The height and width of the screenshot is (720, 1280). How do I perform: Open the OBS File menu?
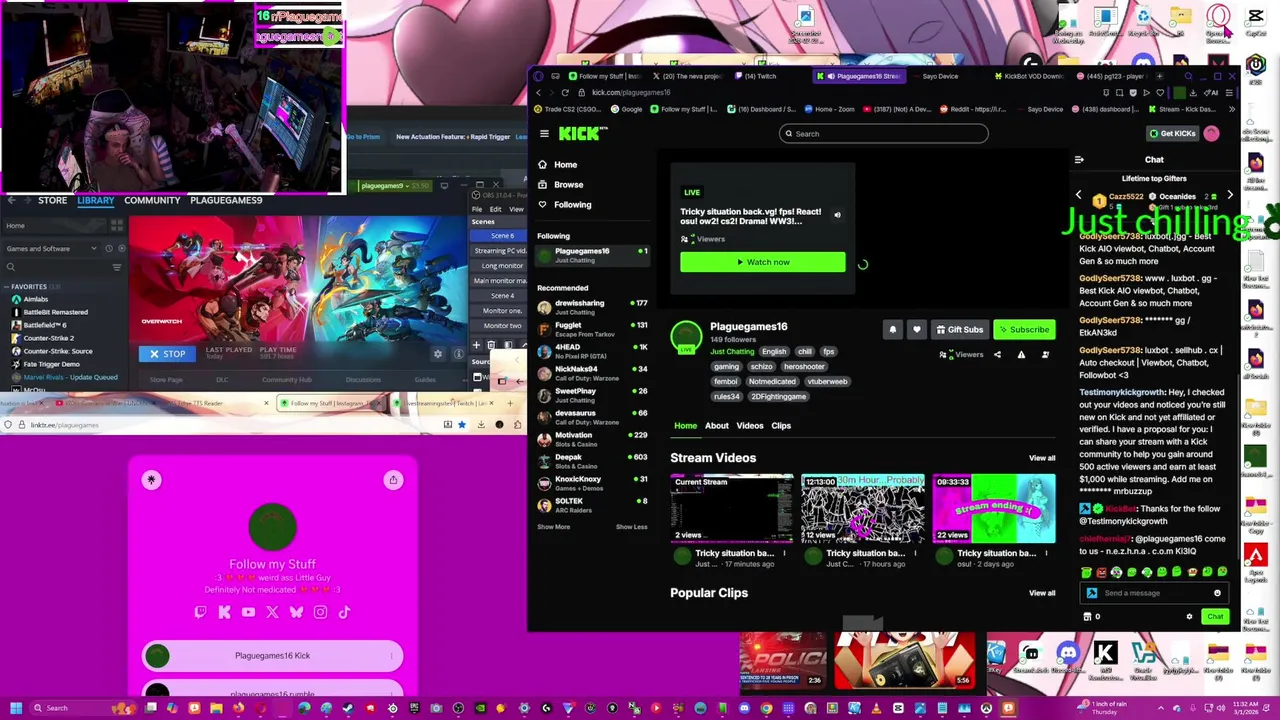coord(477,209)
